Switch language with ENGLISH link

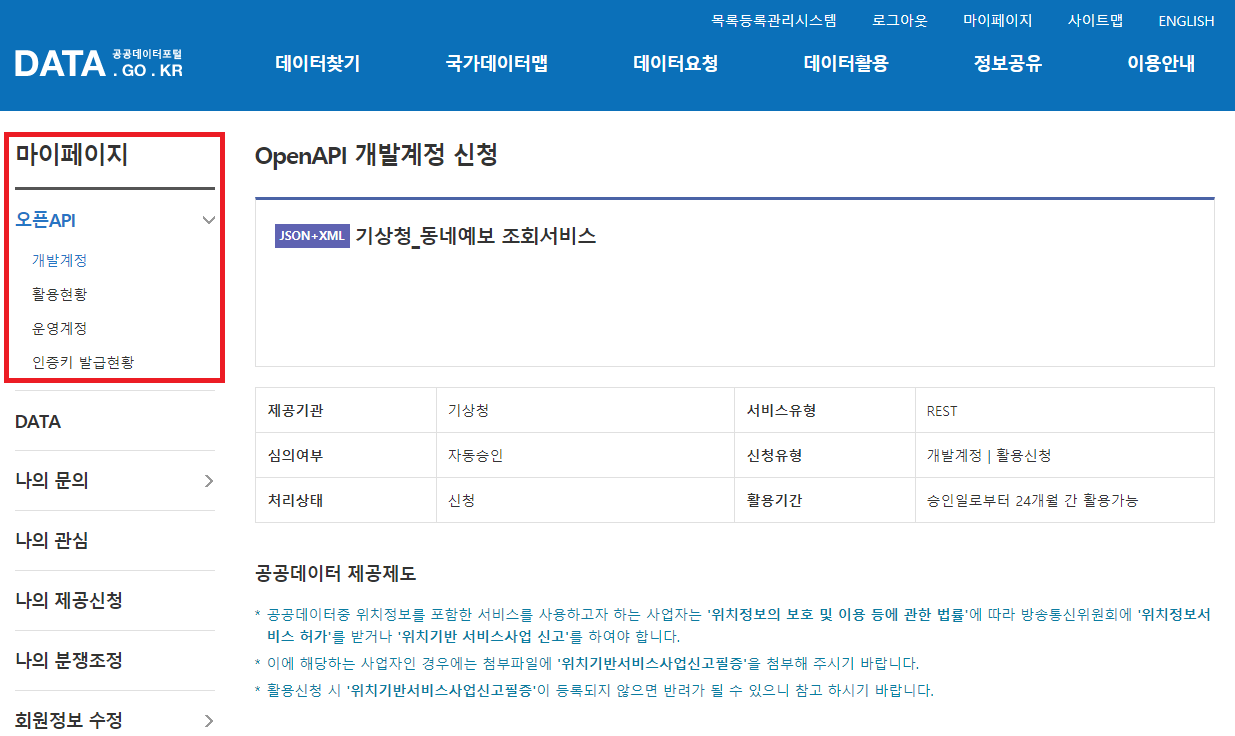point(1186,20)
